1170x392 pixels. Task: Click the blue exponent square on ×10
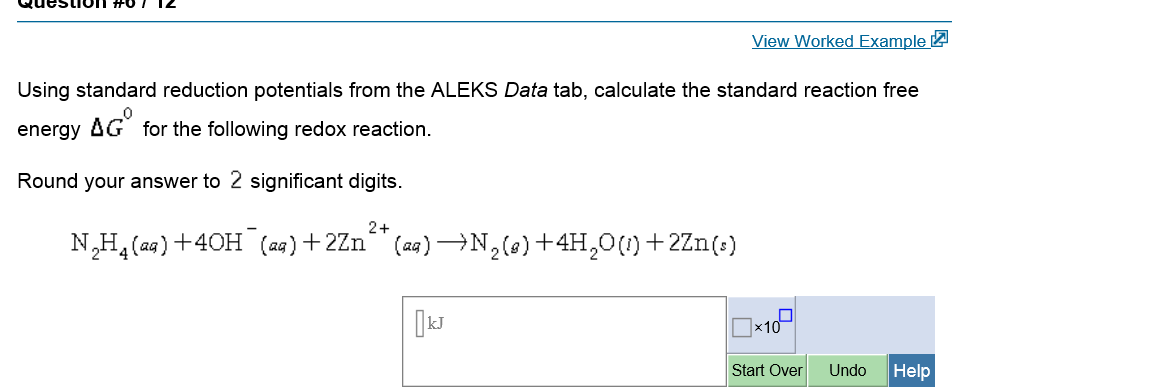pos(785,314)
